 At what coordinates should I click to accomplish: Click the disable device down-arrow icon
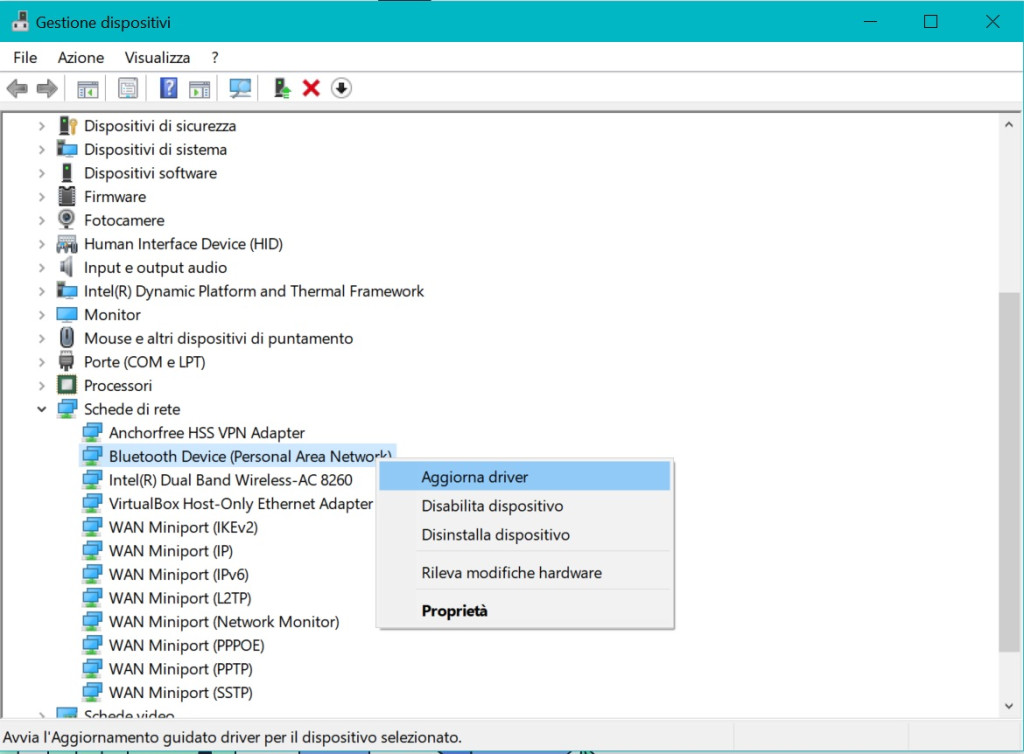click(x=342, y=88)
